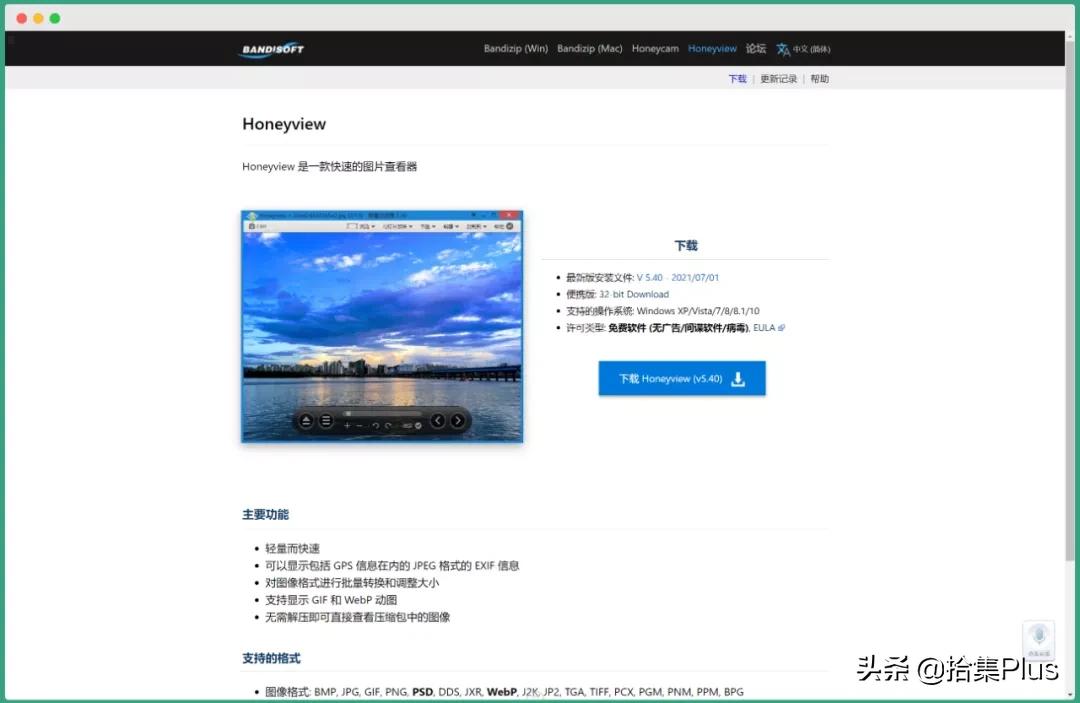Image resolution: width=1080 pixels, height=703 pixels.
Task: Click the next-image arrow in the preview controls
Action: [x=459, y=419]
